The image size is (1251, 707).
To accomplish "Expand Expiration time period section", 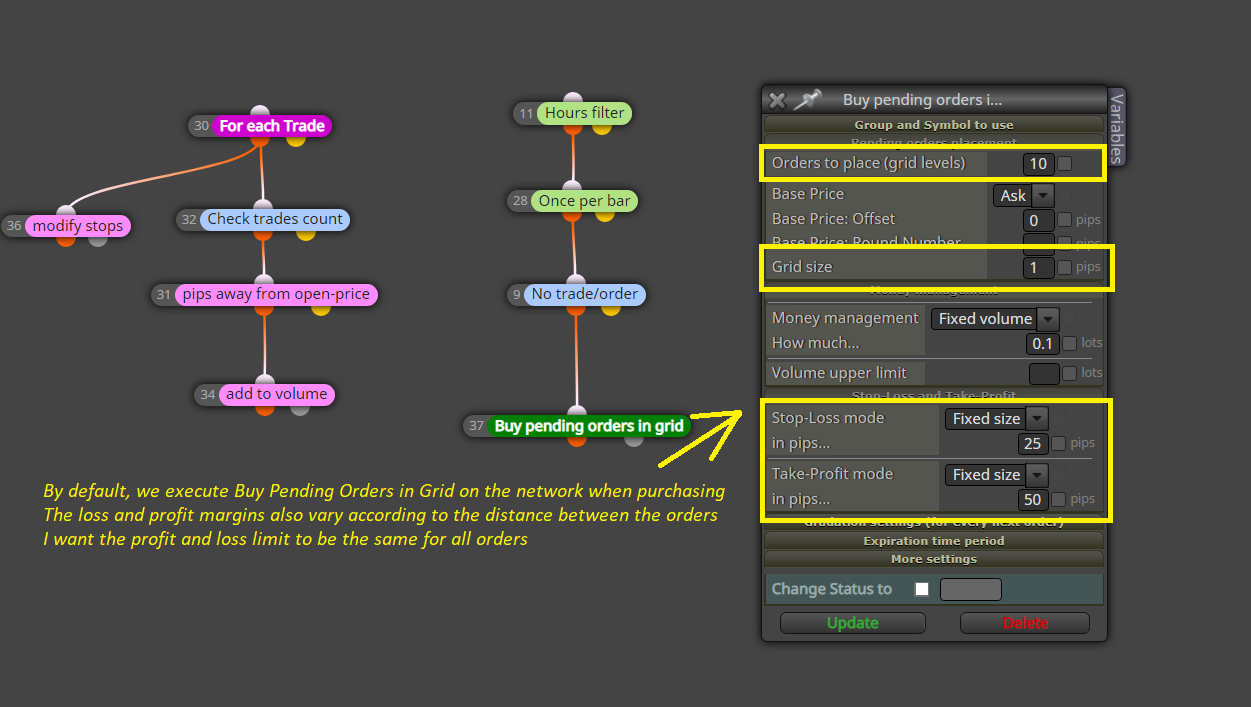I will coord(934,541).
